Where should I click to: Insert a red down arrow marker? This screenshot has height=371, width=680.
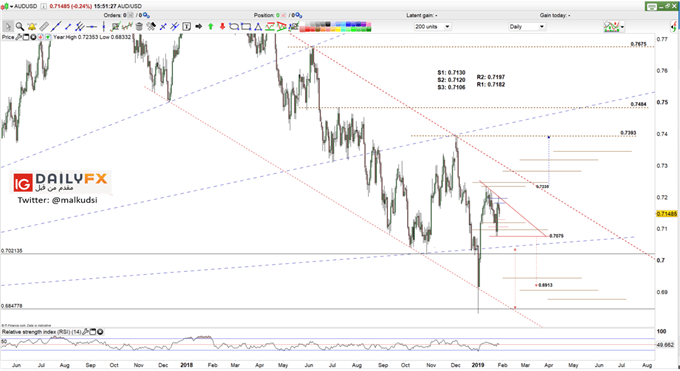[222, 26]
